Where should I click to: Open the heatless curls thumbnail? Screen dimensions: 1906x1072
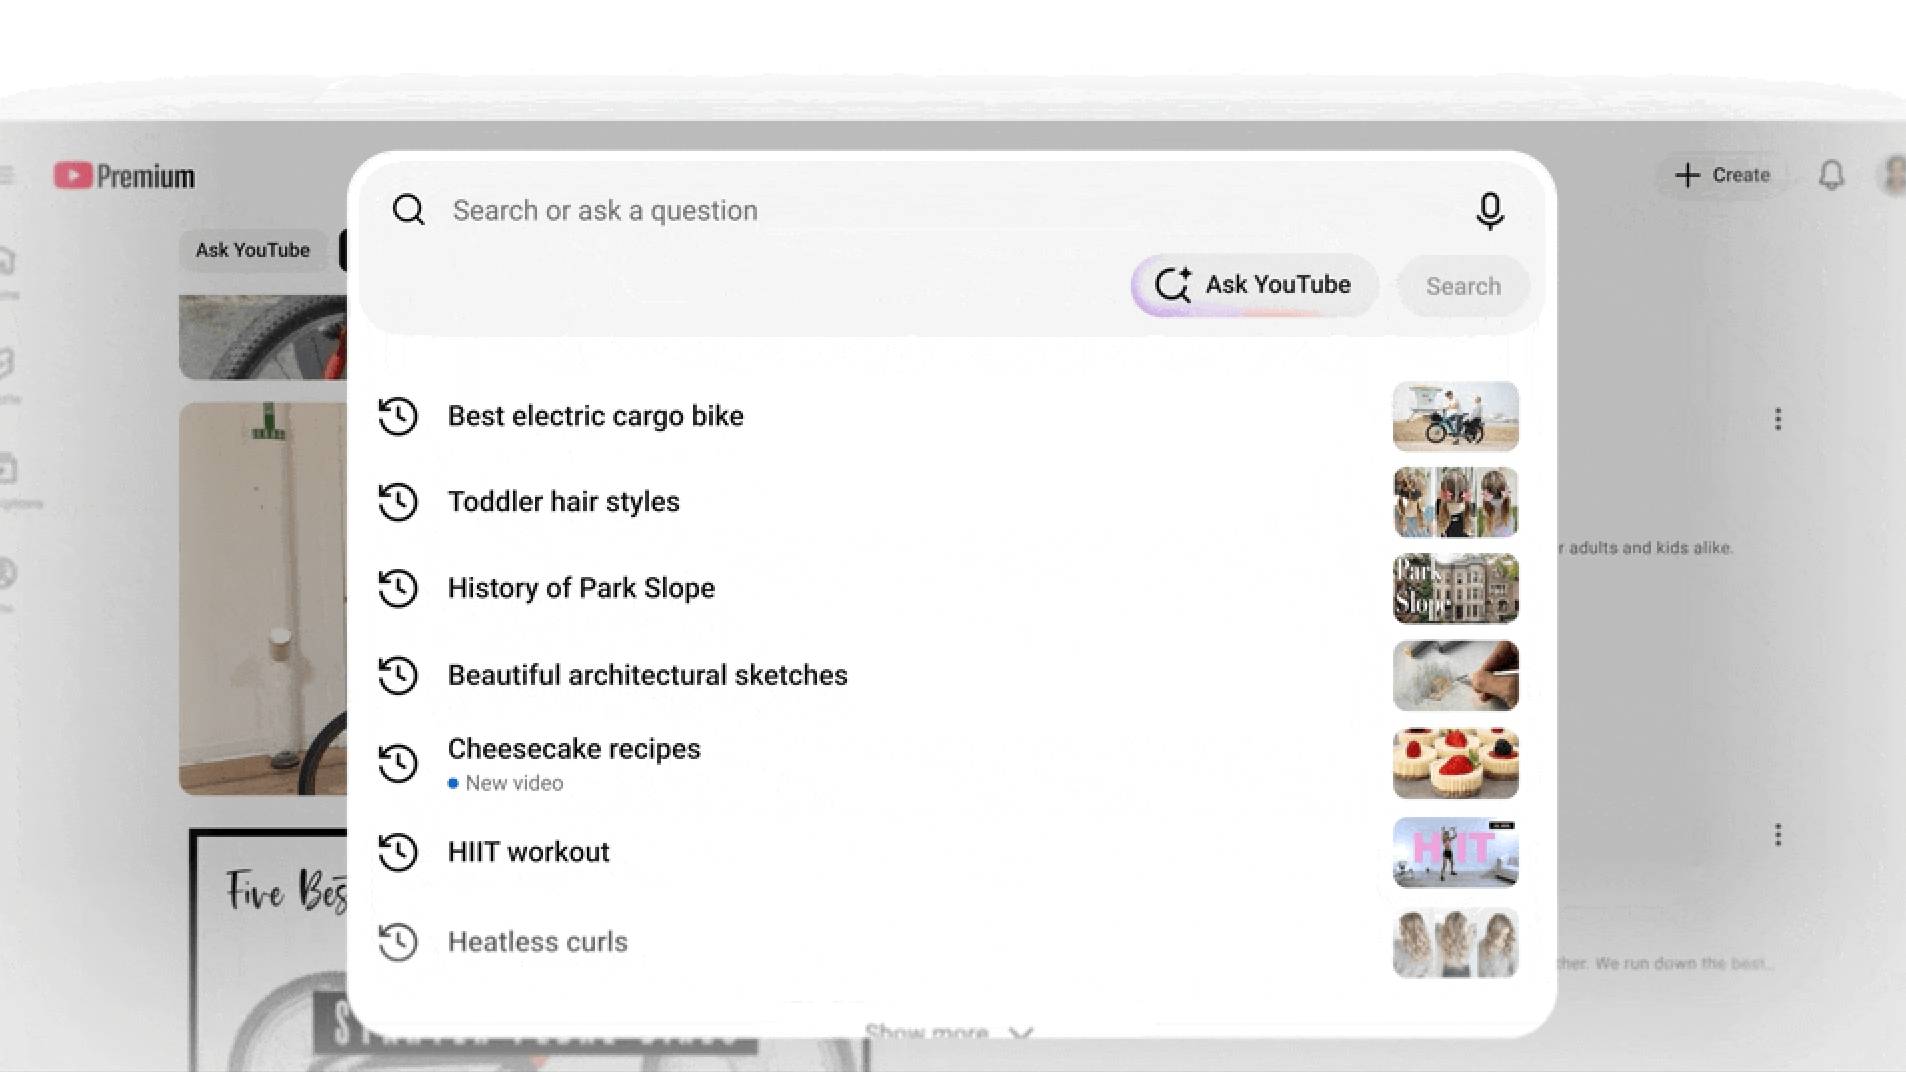point(1455,942)
